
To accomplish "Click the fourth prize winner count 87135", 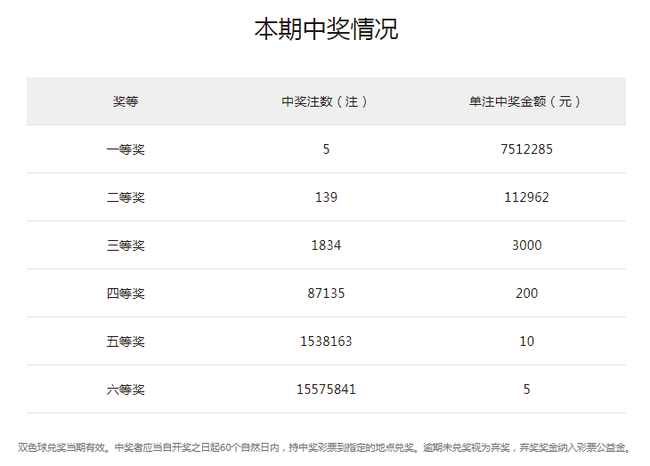I will click(326, 294).
